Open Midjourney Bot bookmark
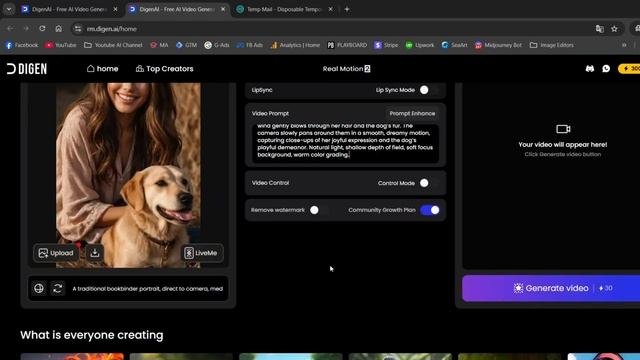 pyautogui.click(x=498, y=45)
